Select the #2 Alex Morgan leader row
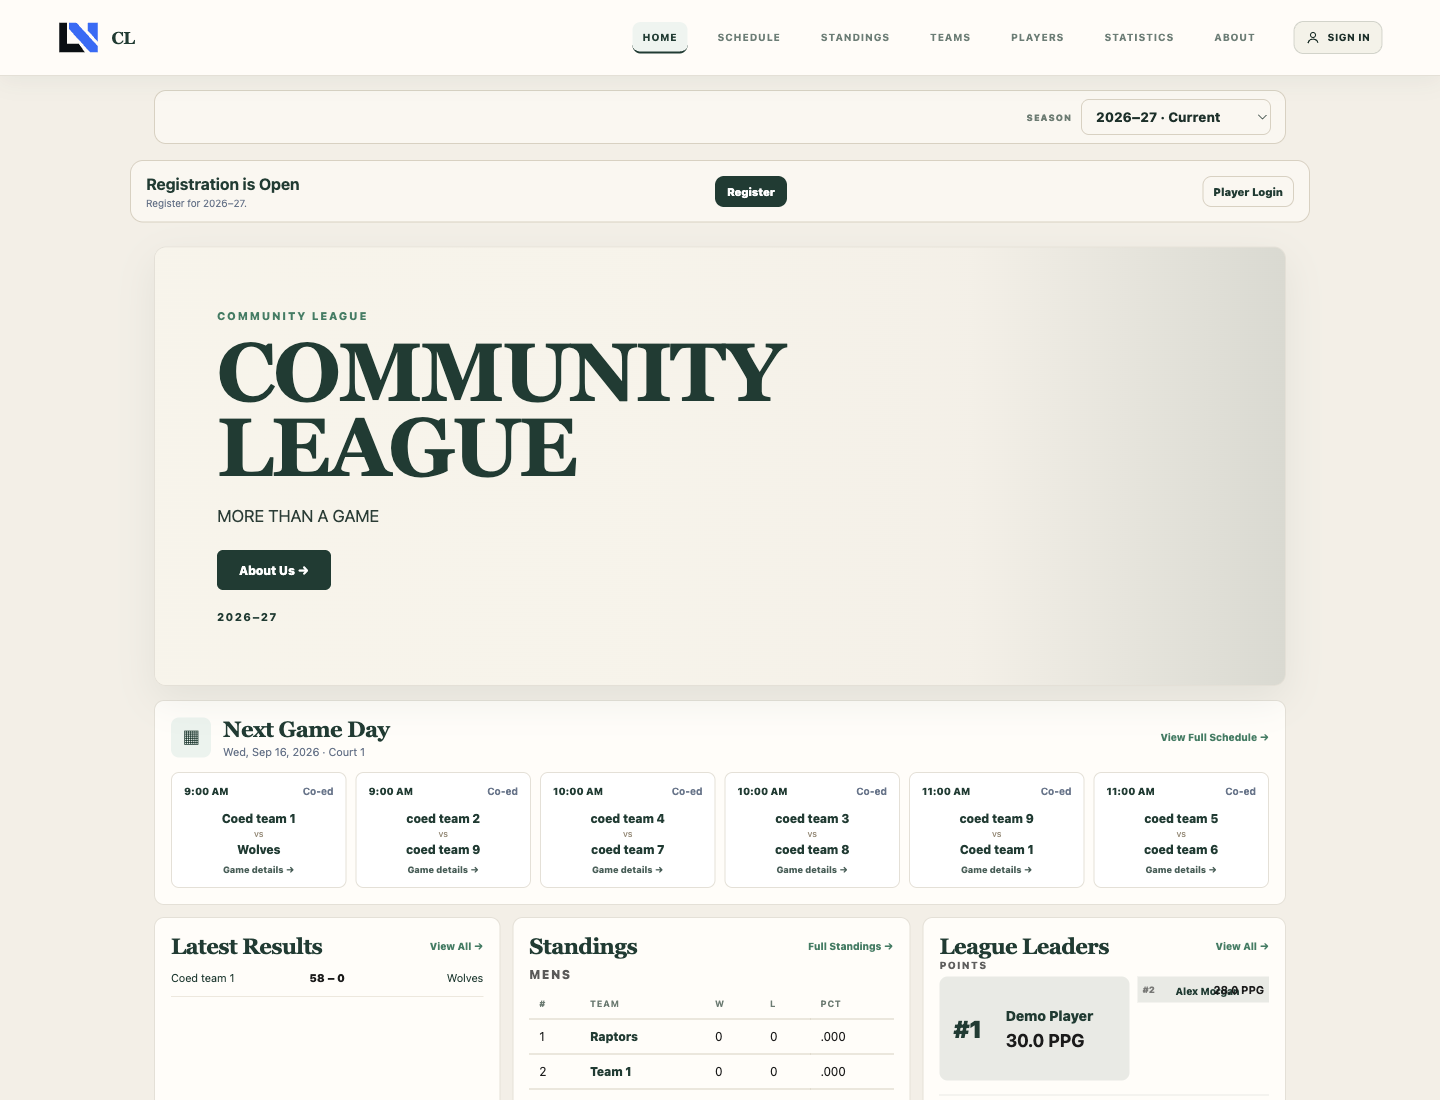The image size is (1440, 1100). tap(1203, 990)
